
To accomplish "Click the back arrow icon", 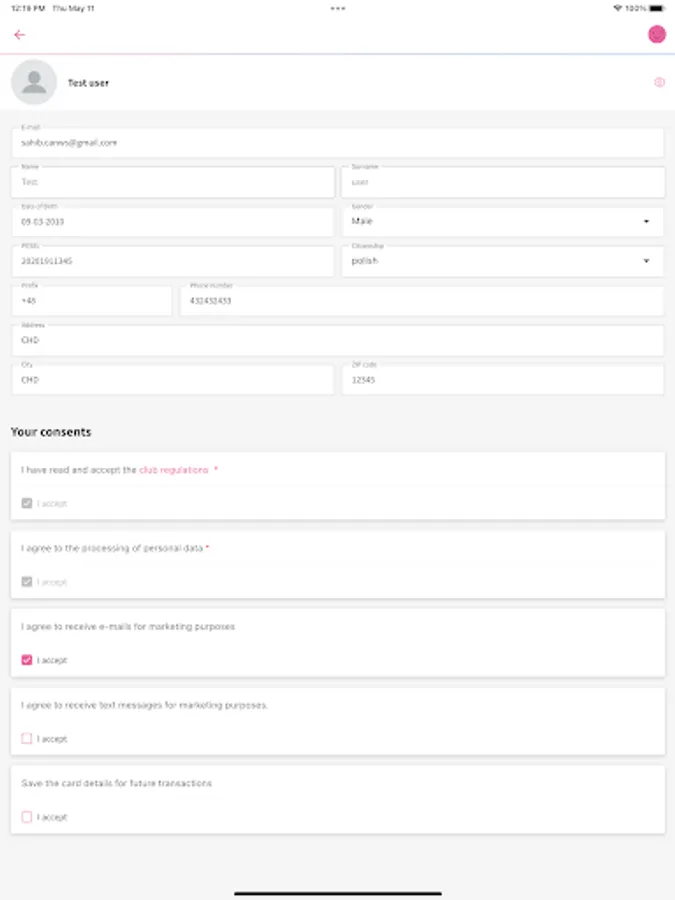I will (x=19, y=35).
